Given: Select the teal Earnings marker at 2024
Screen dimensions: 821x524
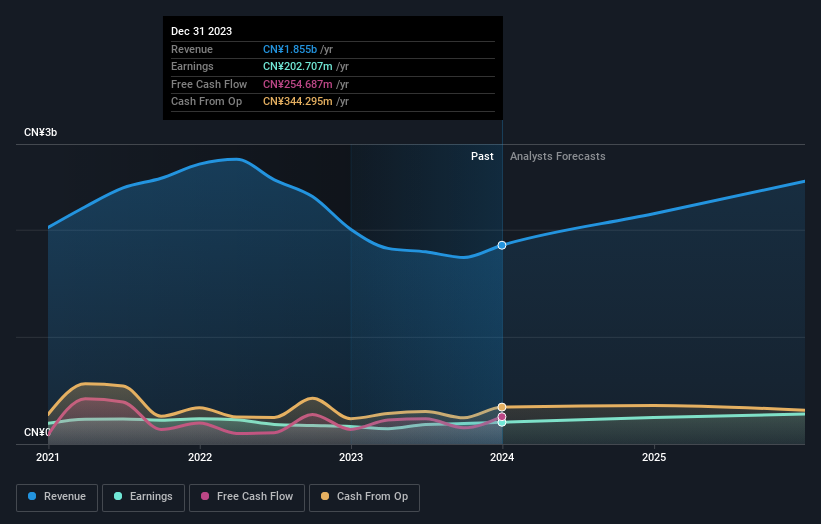Looking at the screenshot, I should [x=502, y=422].
